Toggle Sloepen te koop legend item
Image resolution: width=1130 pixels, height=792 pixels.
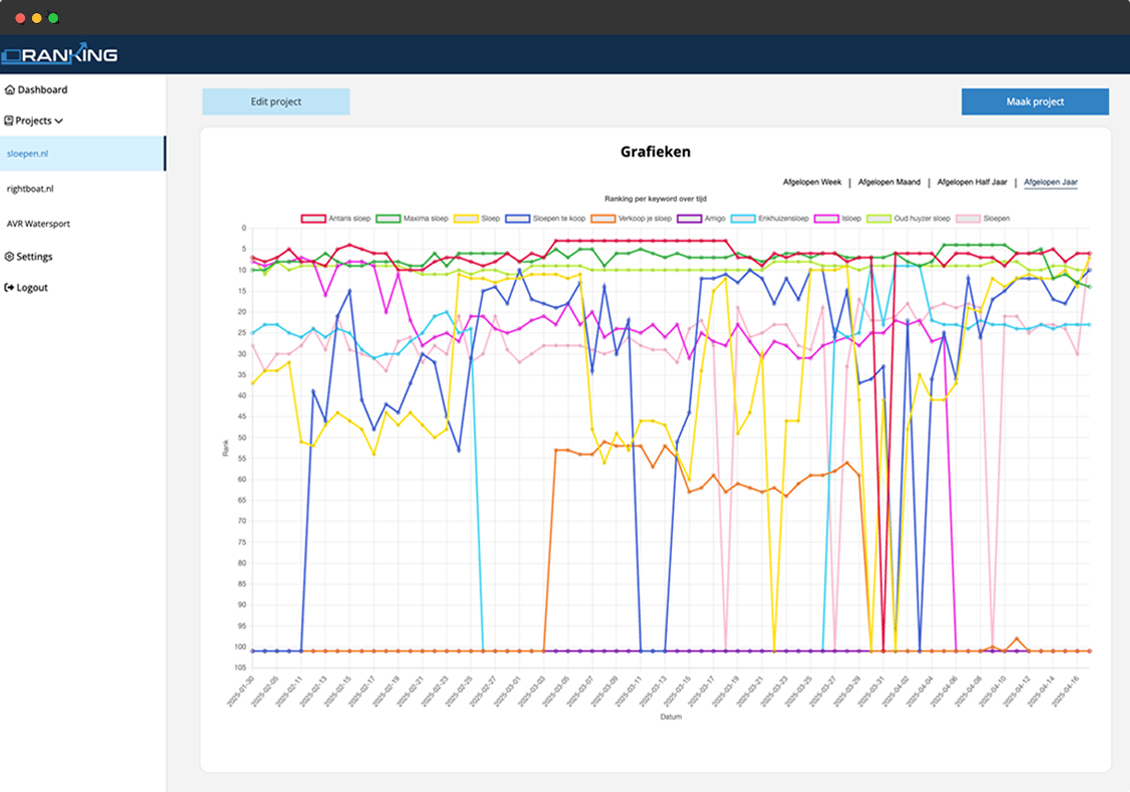tap(545, 218)
